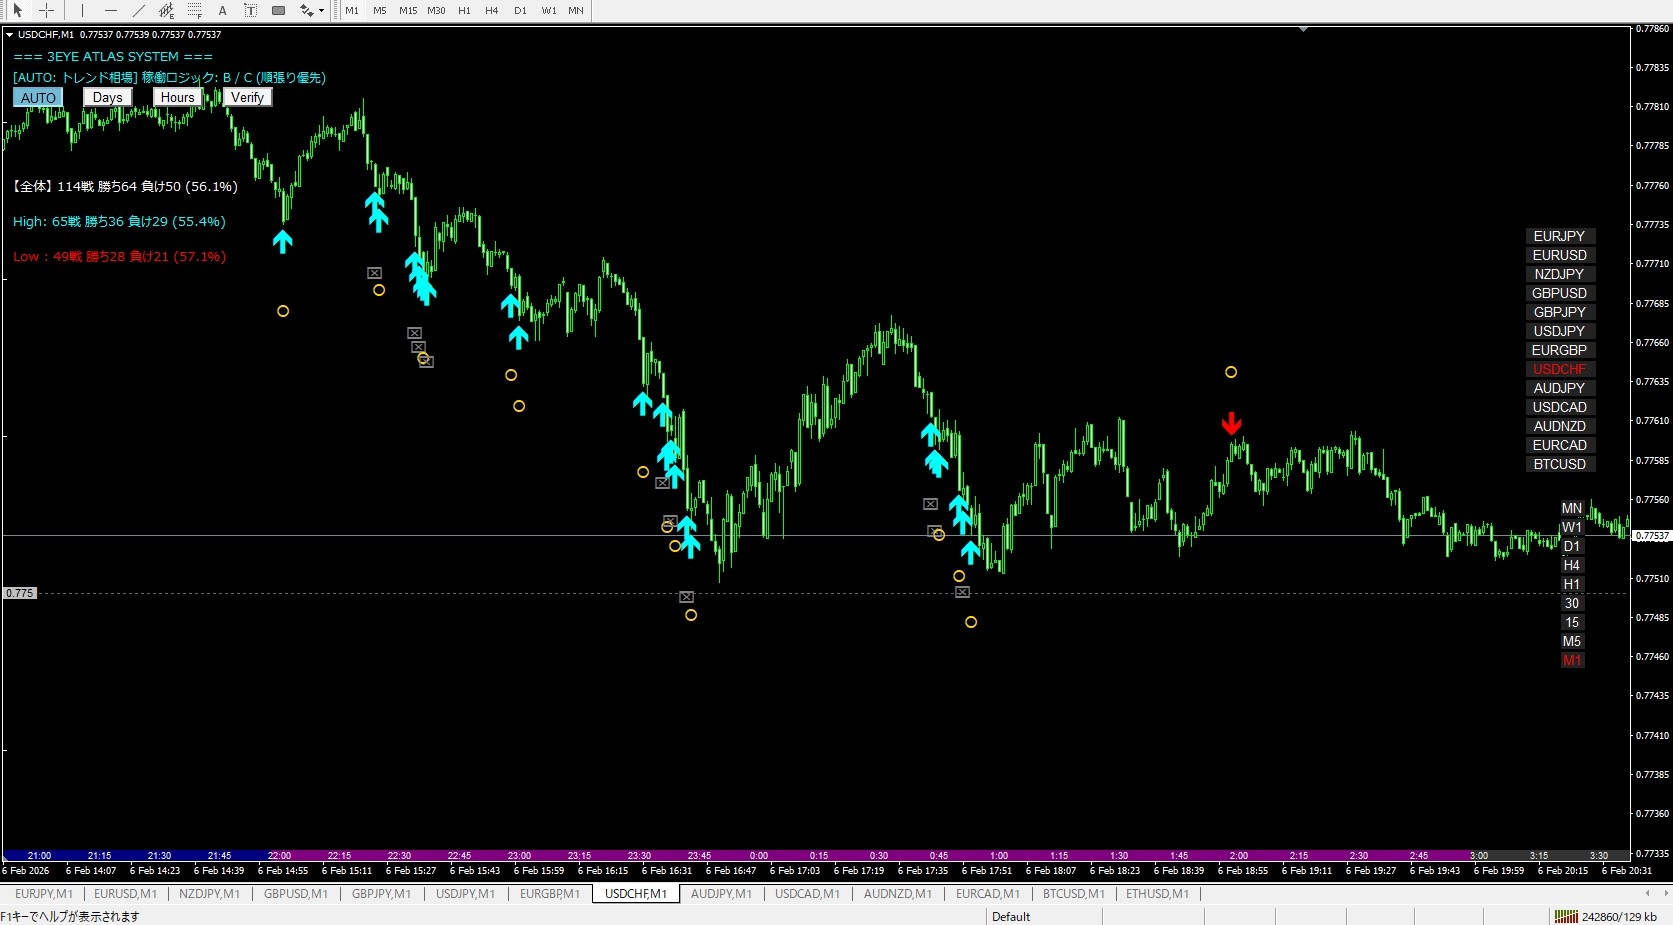Toggle the Days filter button
1673x925 pixels.
pyautogui.click(x=107, y=97)
